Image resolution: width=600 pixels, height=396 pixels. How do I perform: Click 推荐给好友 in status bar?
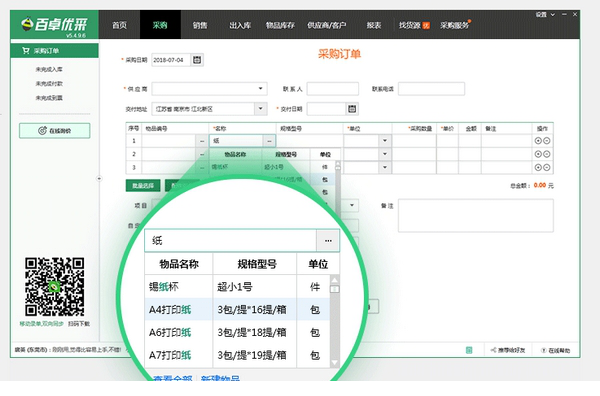coord(508,350)
